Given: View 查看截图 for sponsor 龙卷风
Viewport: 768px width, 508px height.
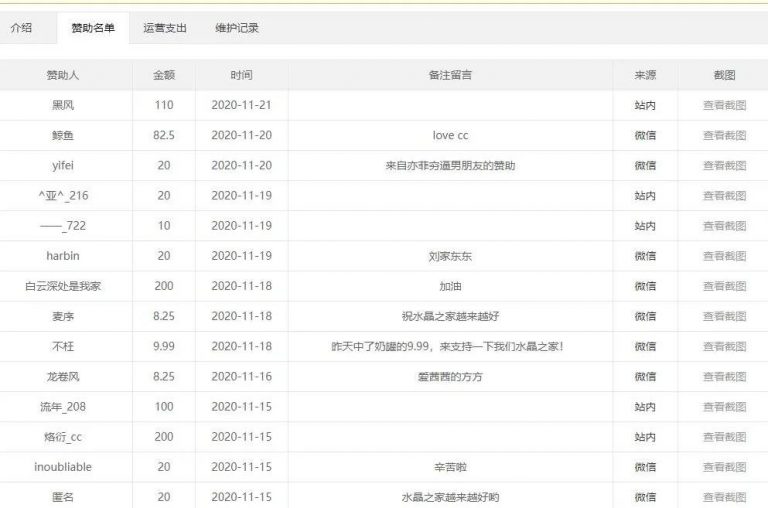Looking at the screenshot, I should tap(724, 376).
